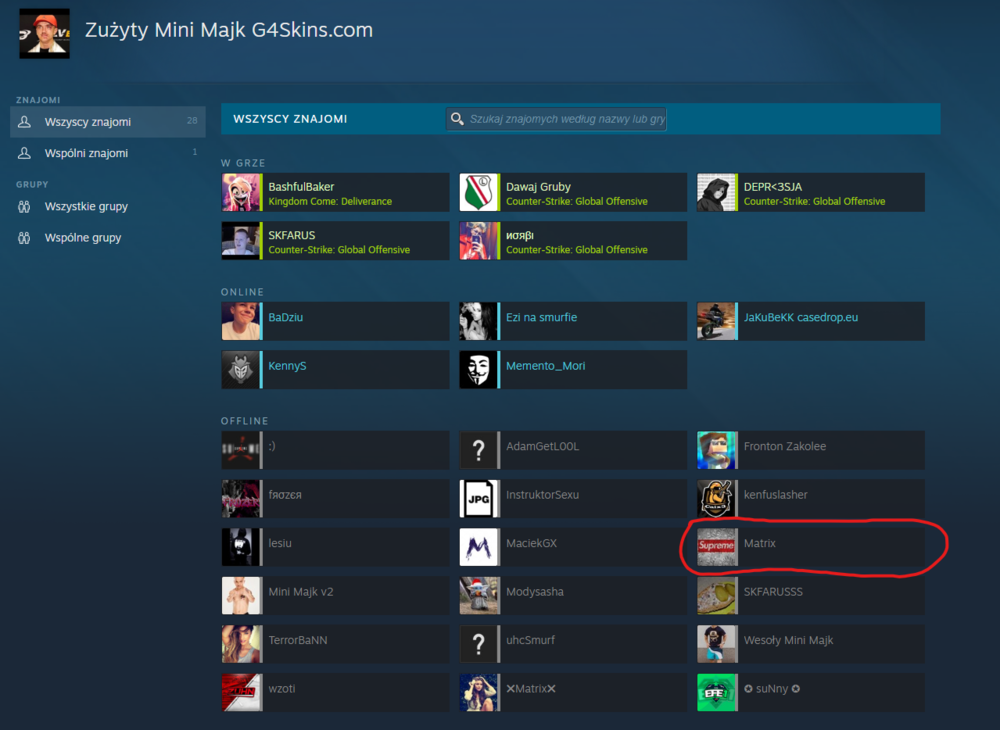Click the MaciekGX name

click(531, 543)
